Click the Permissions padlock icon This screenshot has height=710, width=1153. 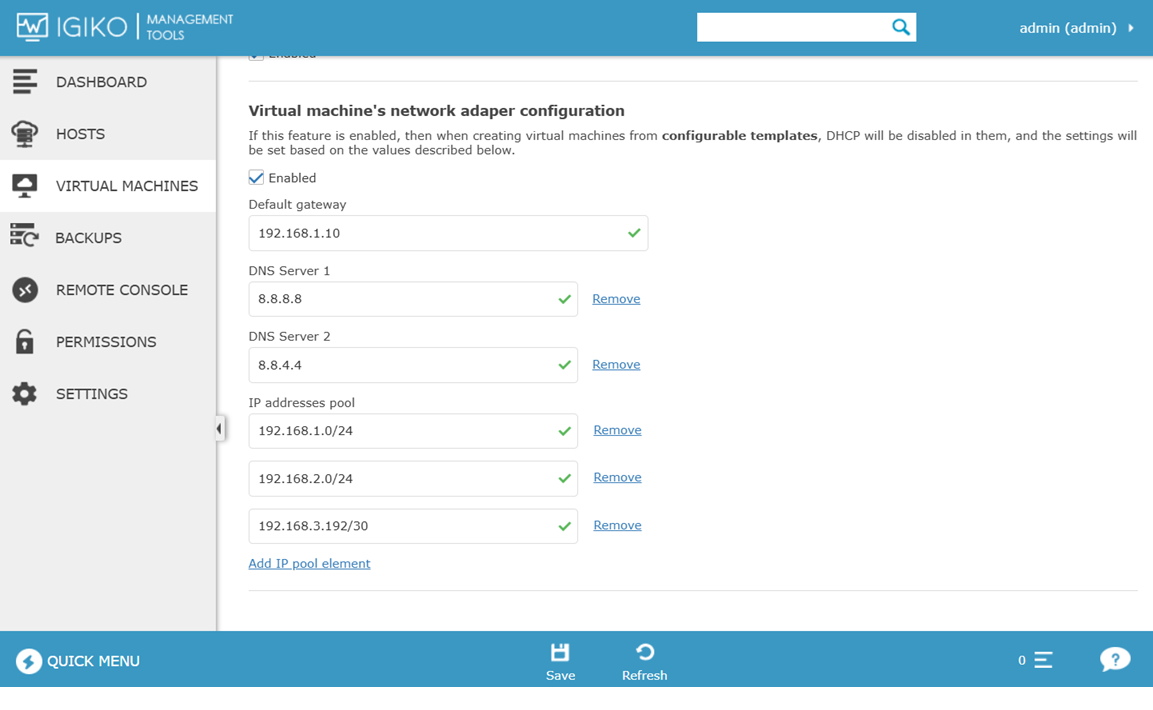(25, 342)
